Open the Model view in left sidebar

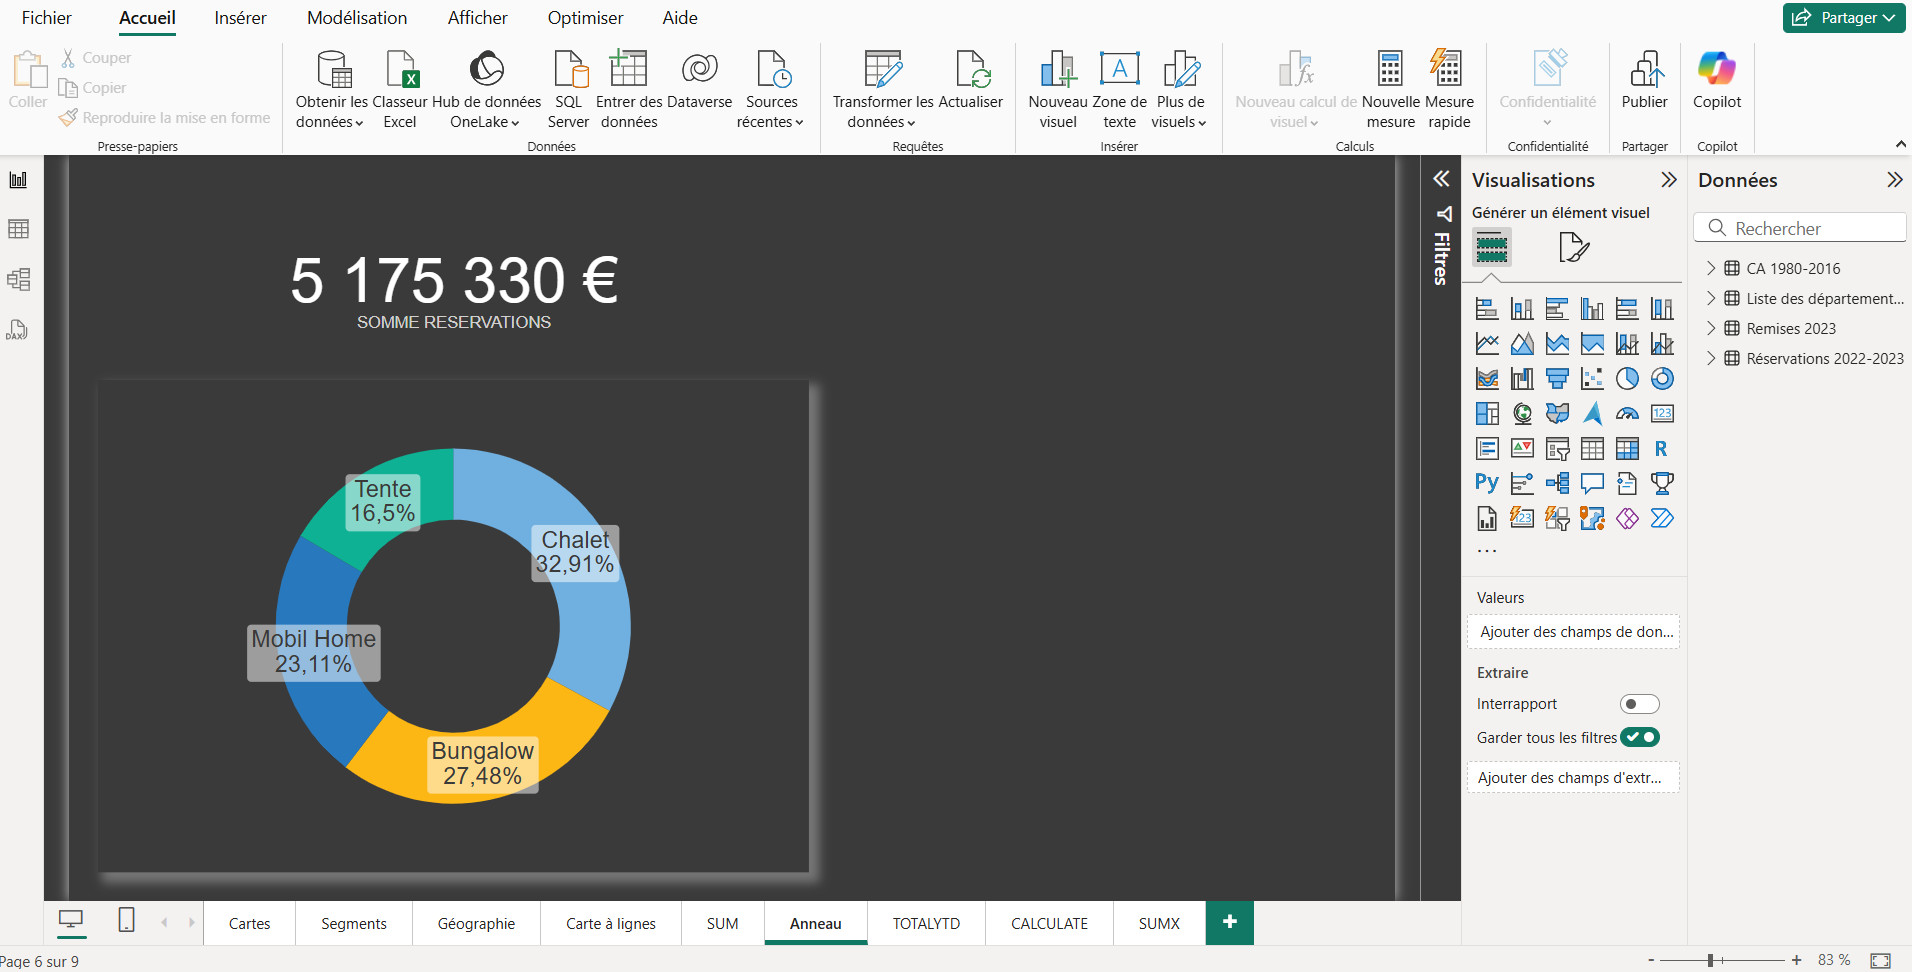tap(18, 279)
